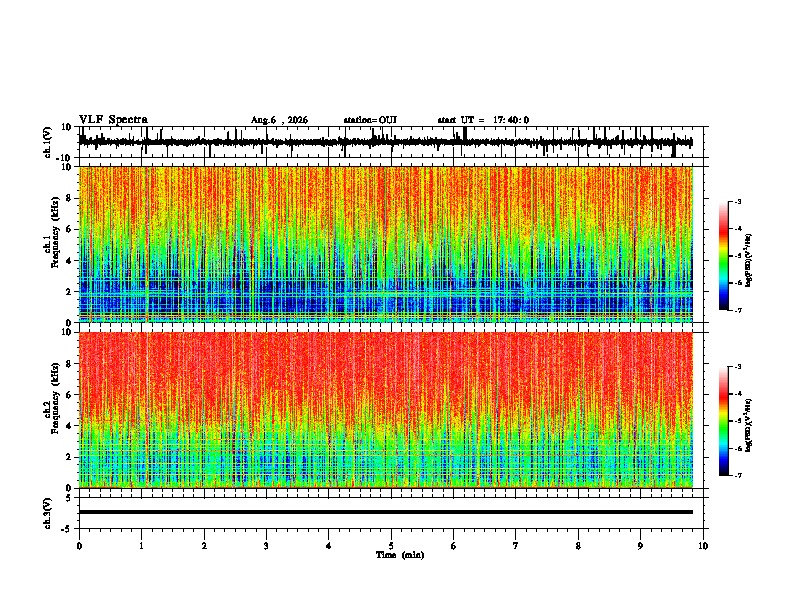Click the time axis tick label "2"

204,546
